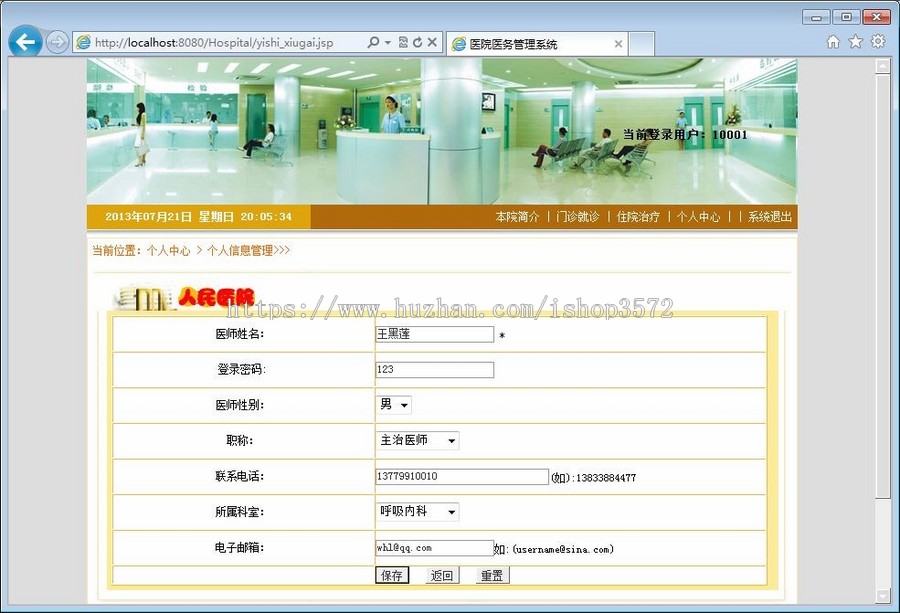Click the 当前登录用户: 10001 text
This screenshot has width=900, height=613.
click(x=685, y=135)
